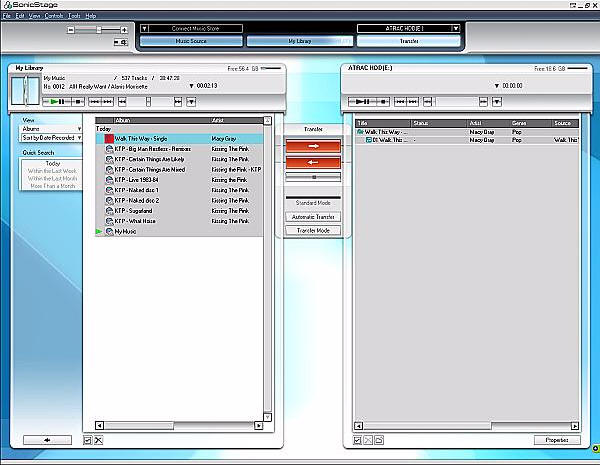Select the Within the Last Week quick search
600x465 pixels.
point(52,170)
